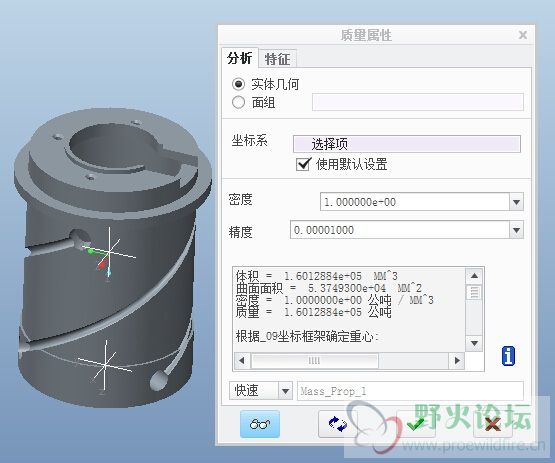
Task: Cancel with the red X button
Action: (x=493, y=424)
